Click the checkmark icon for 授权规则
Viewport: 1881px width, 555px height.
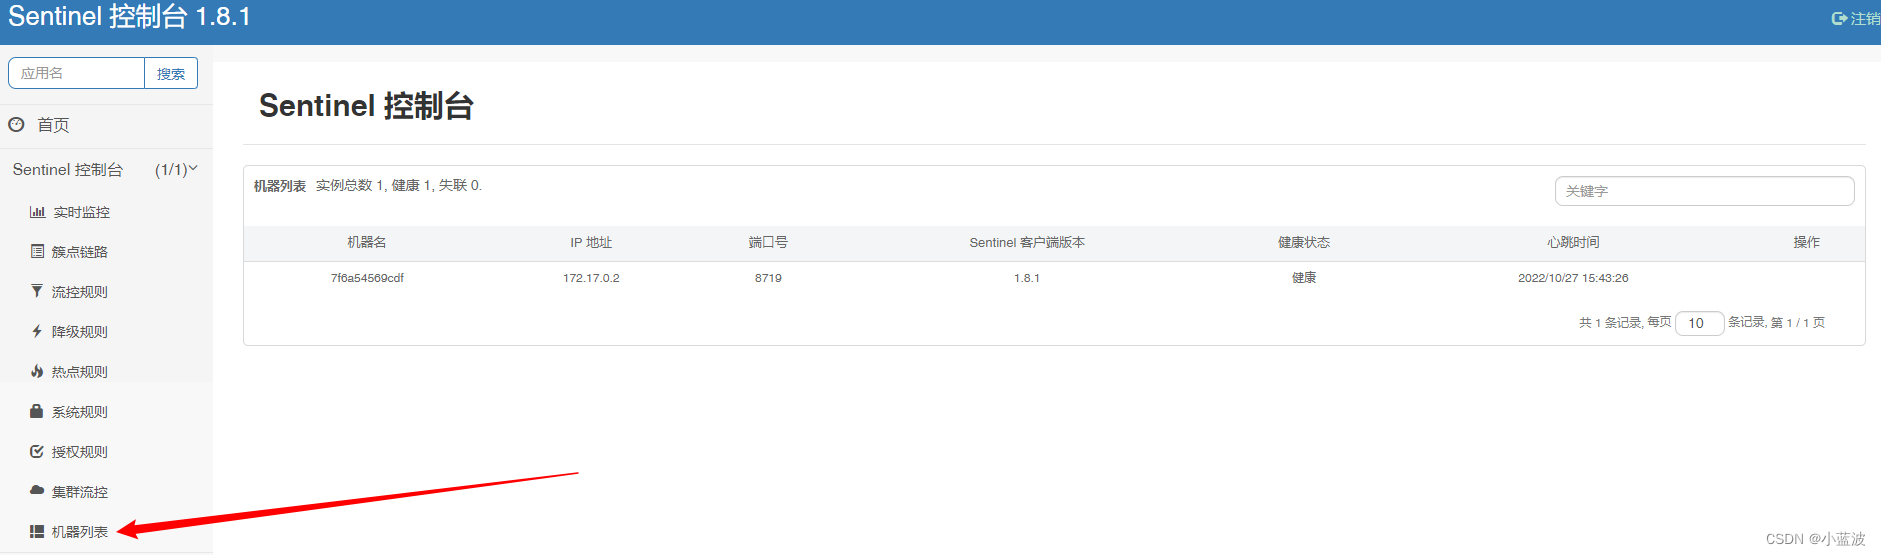click(37, 451)
